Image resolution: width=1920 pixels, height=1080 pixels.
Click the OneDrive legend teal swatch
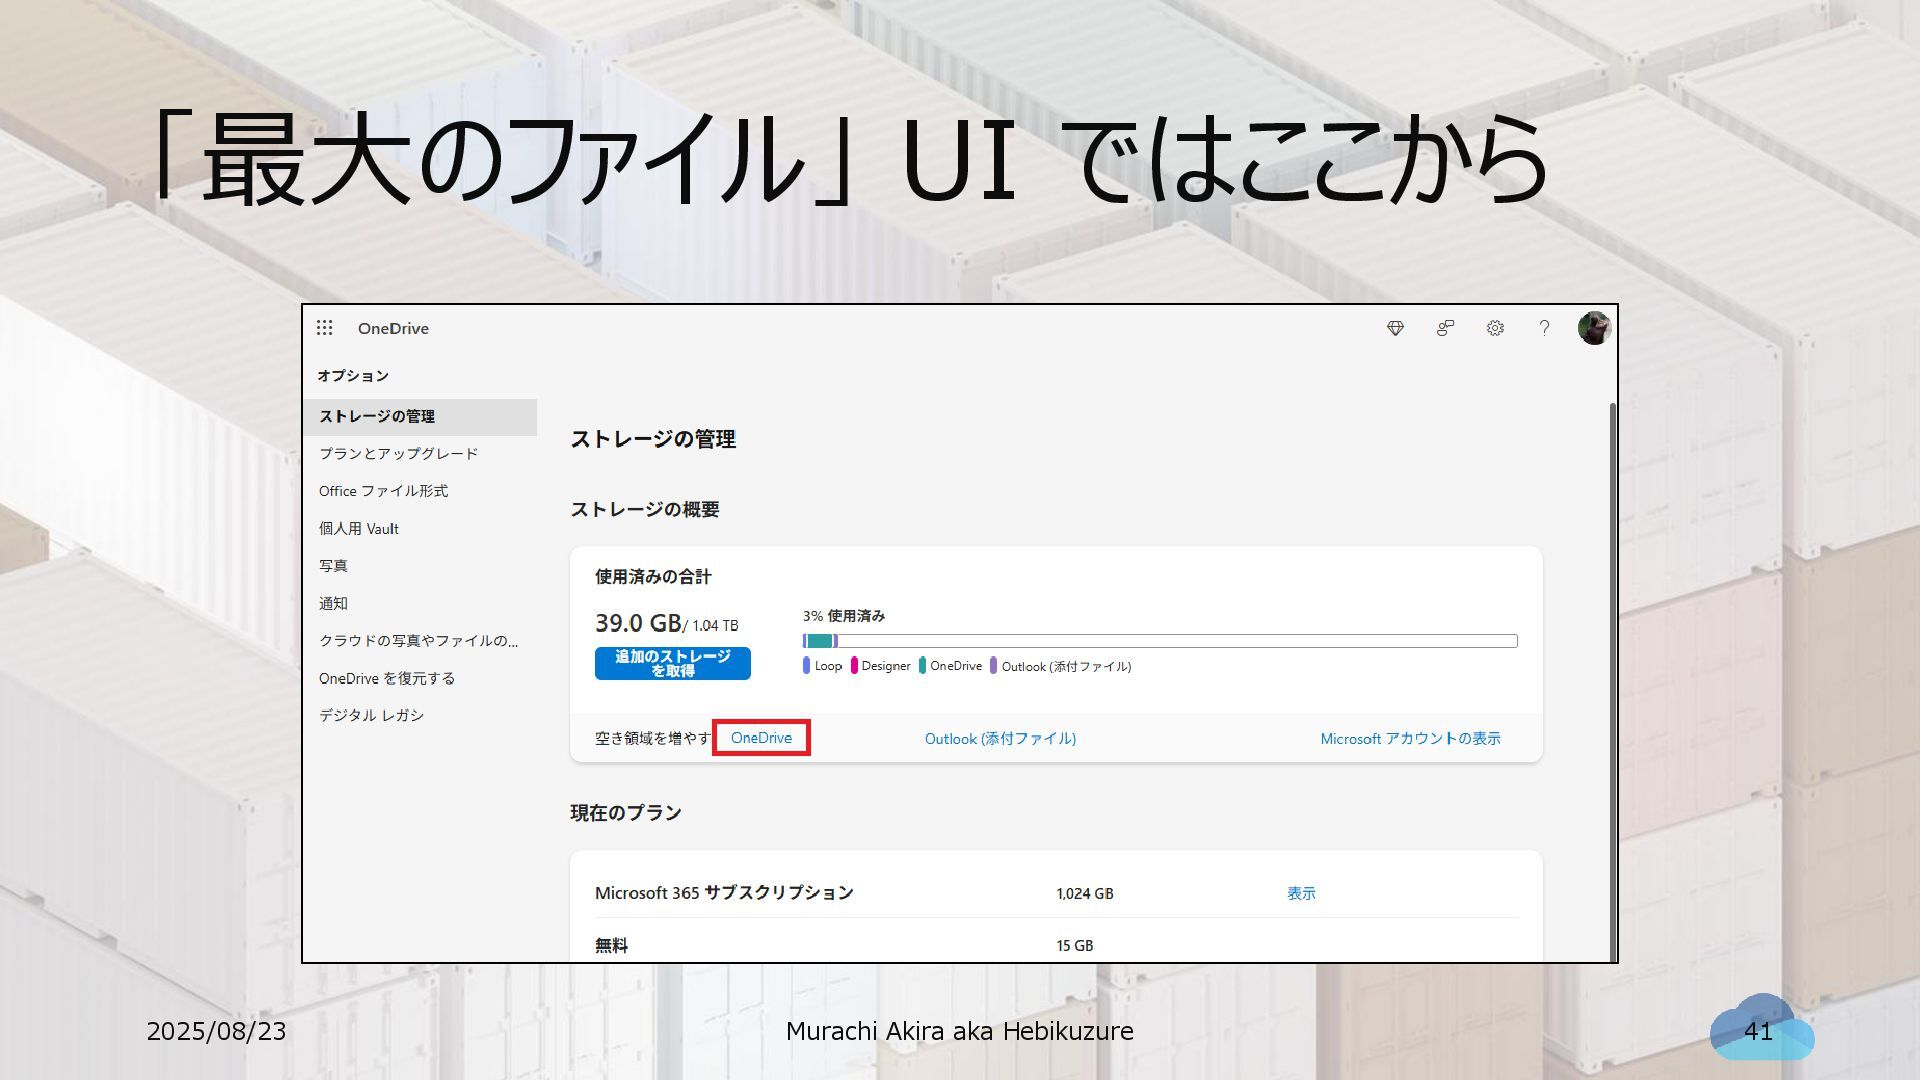[922, 666]
